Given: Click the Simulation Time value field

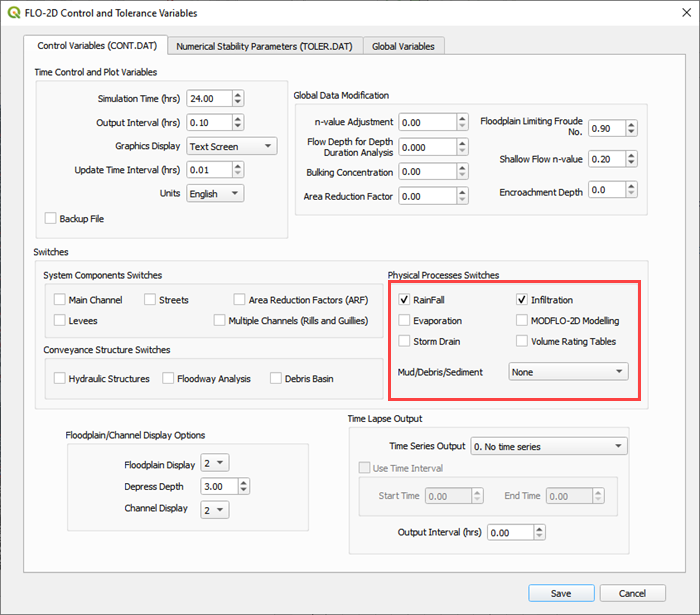Looking at the screenshot, I should (x=208, y=98).
